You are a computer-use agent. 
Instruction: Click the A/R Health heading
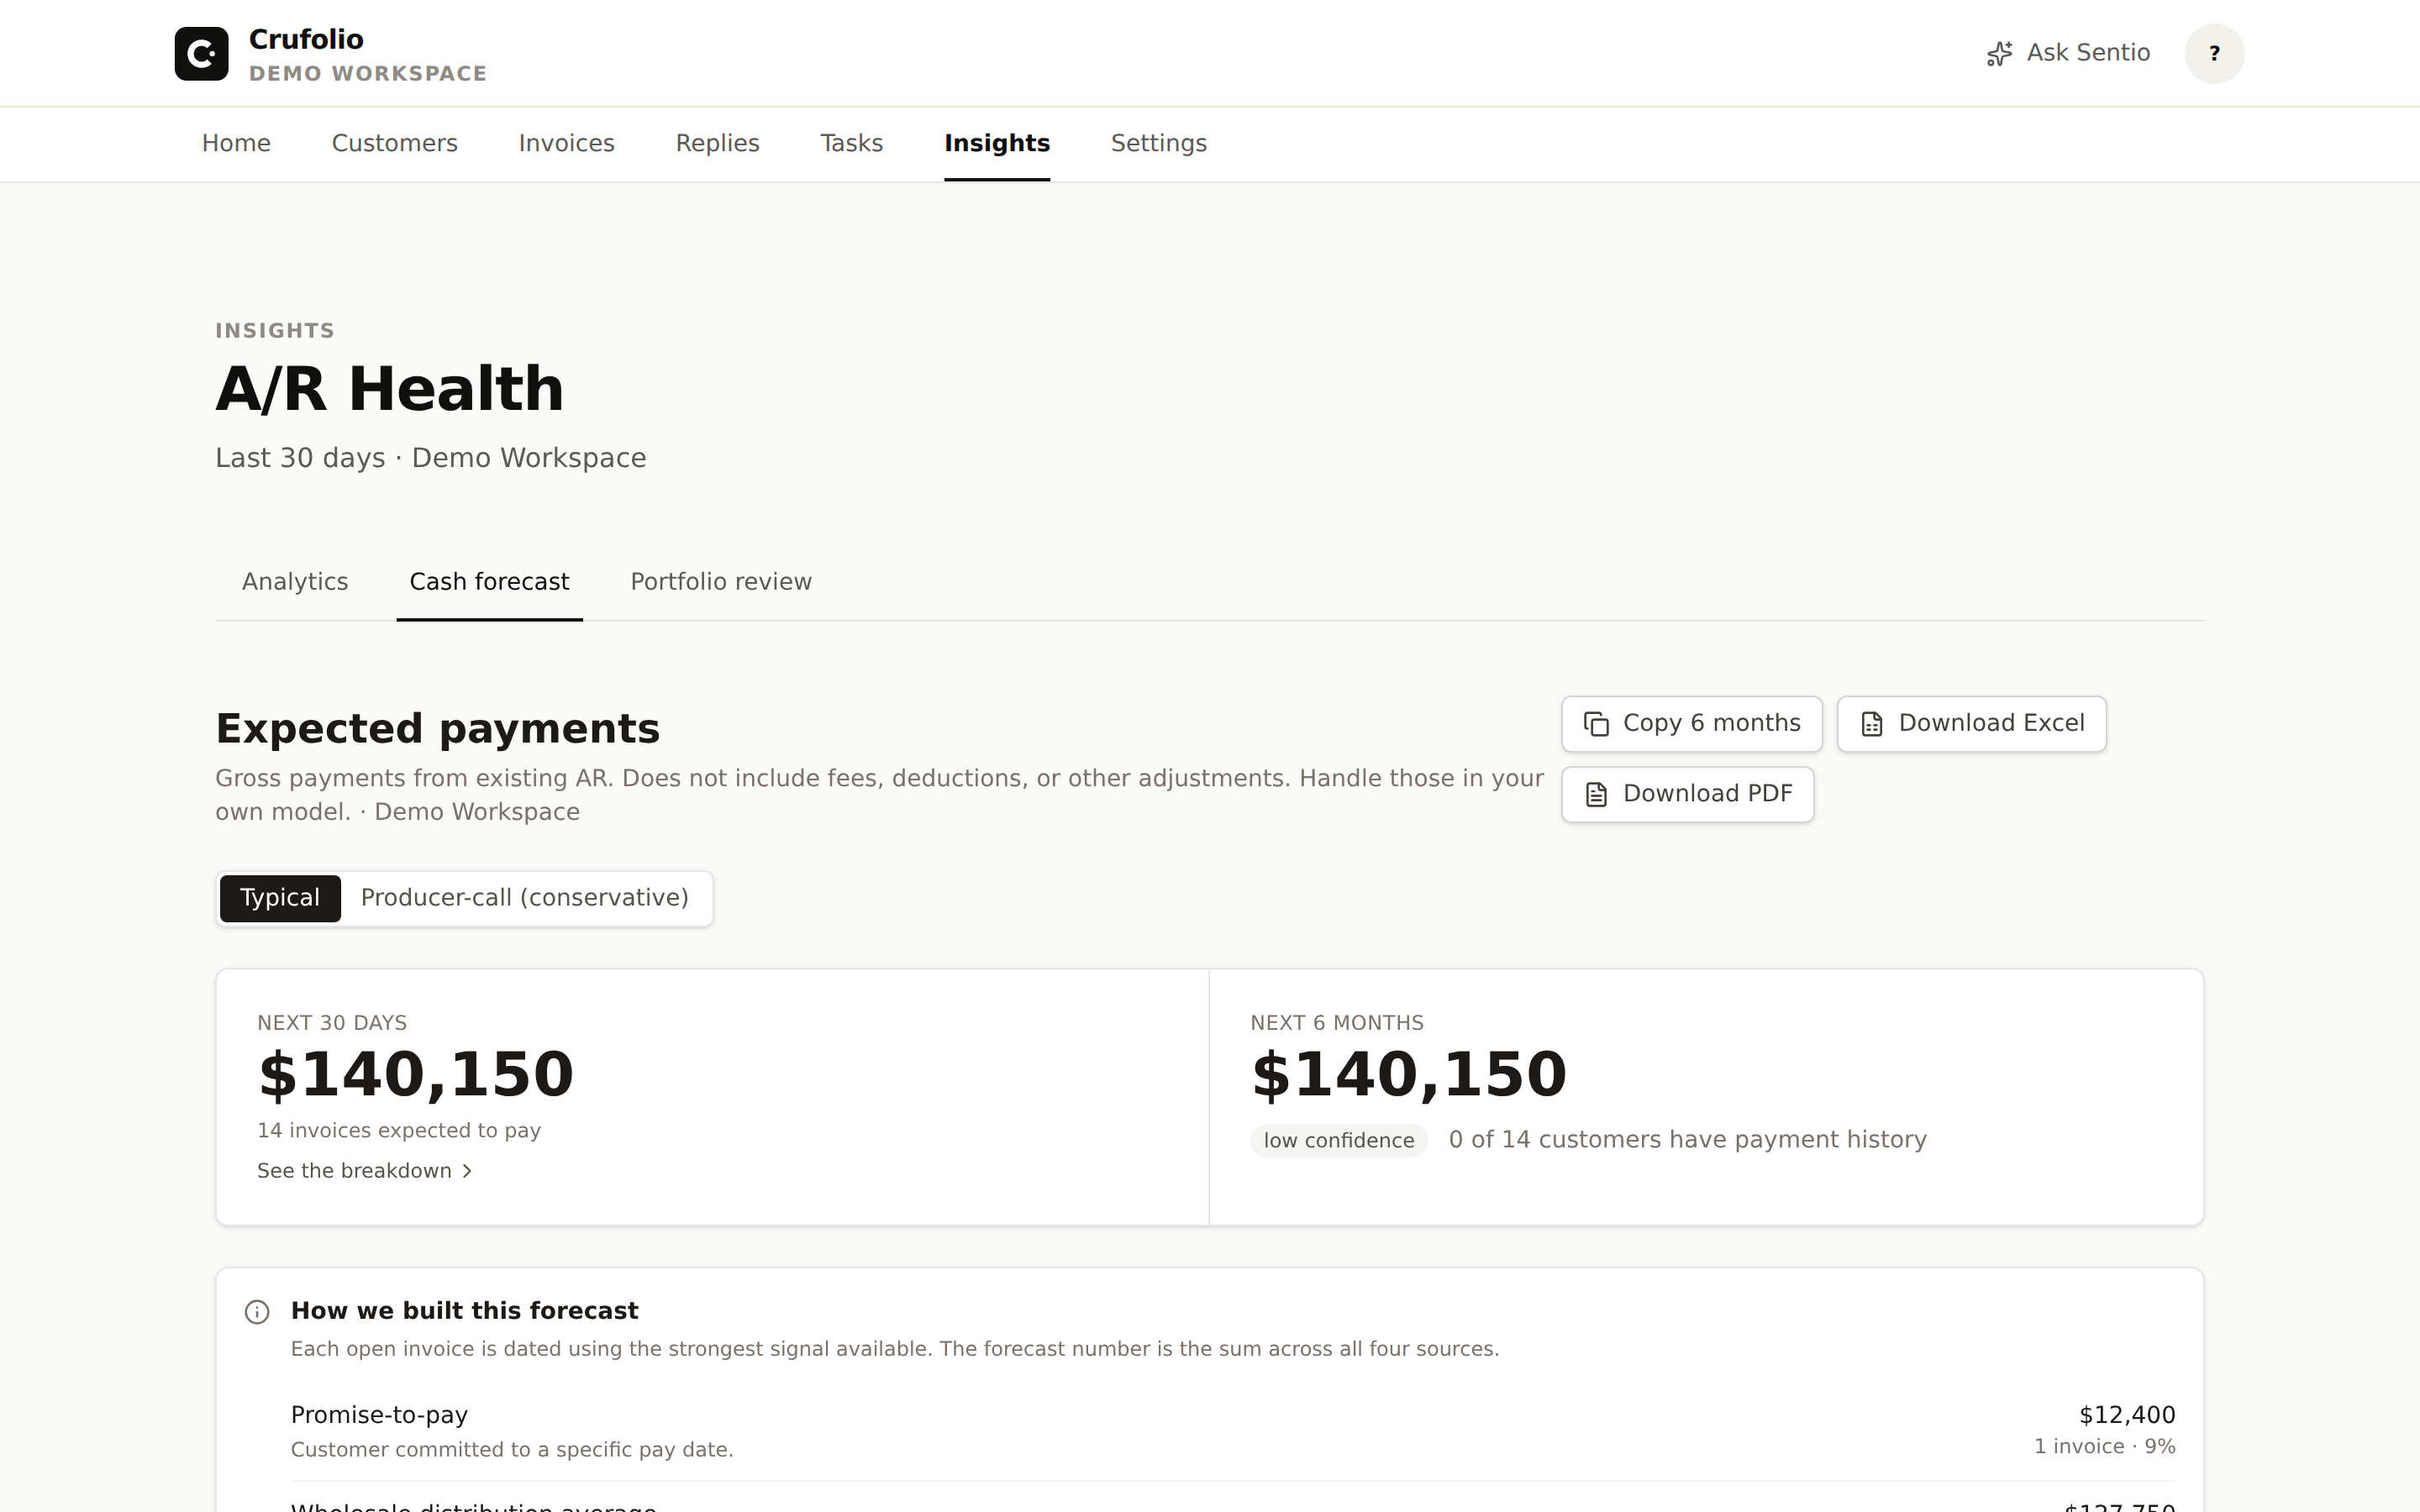(x=390, y=389)
